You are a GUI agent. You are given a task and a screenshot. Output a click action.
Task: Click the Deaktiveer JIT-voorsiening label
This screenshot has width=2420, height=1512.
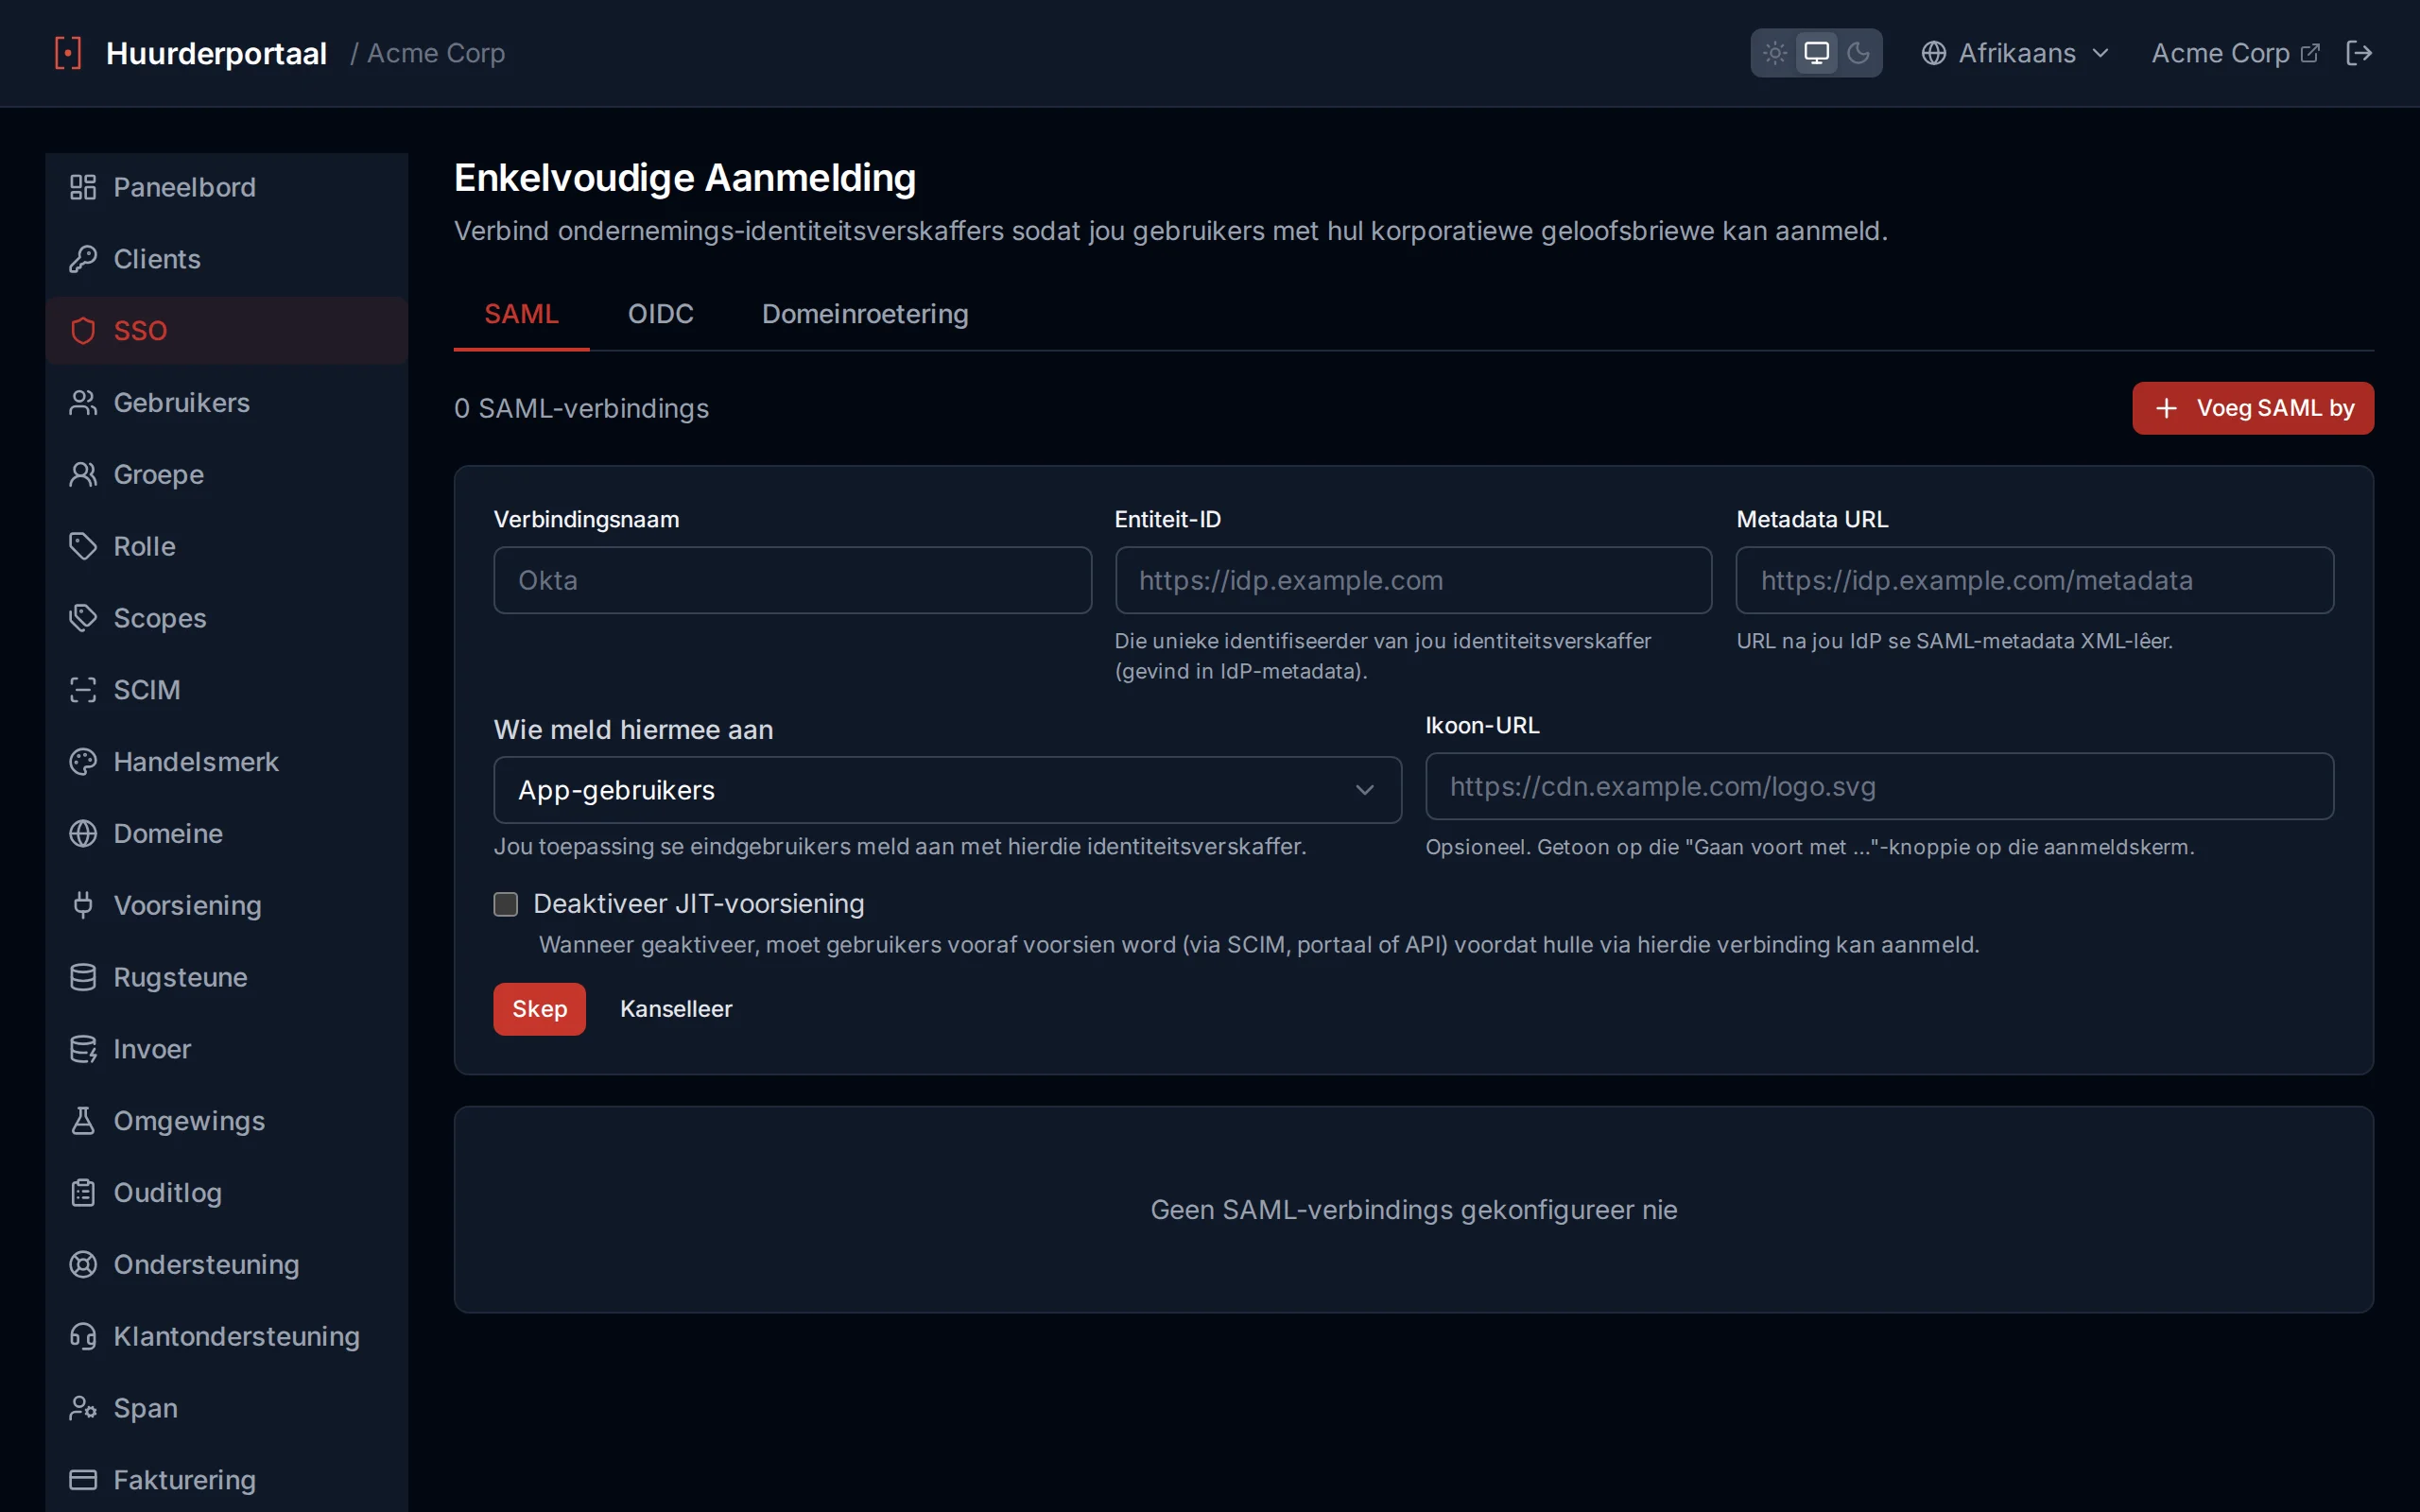[x=699, y=904]
